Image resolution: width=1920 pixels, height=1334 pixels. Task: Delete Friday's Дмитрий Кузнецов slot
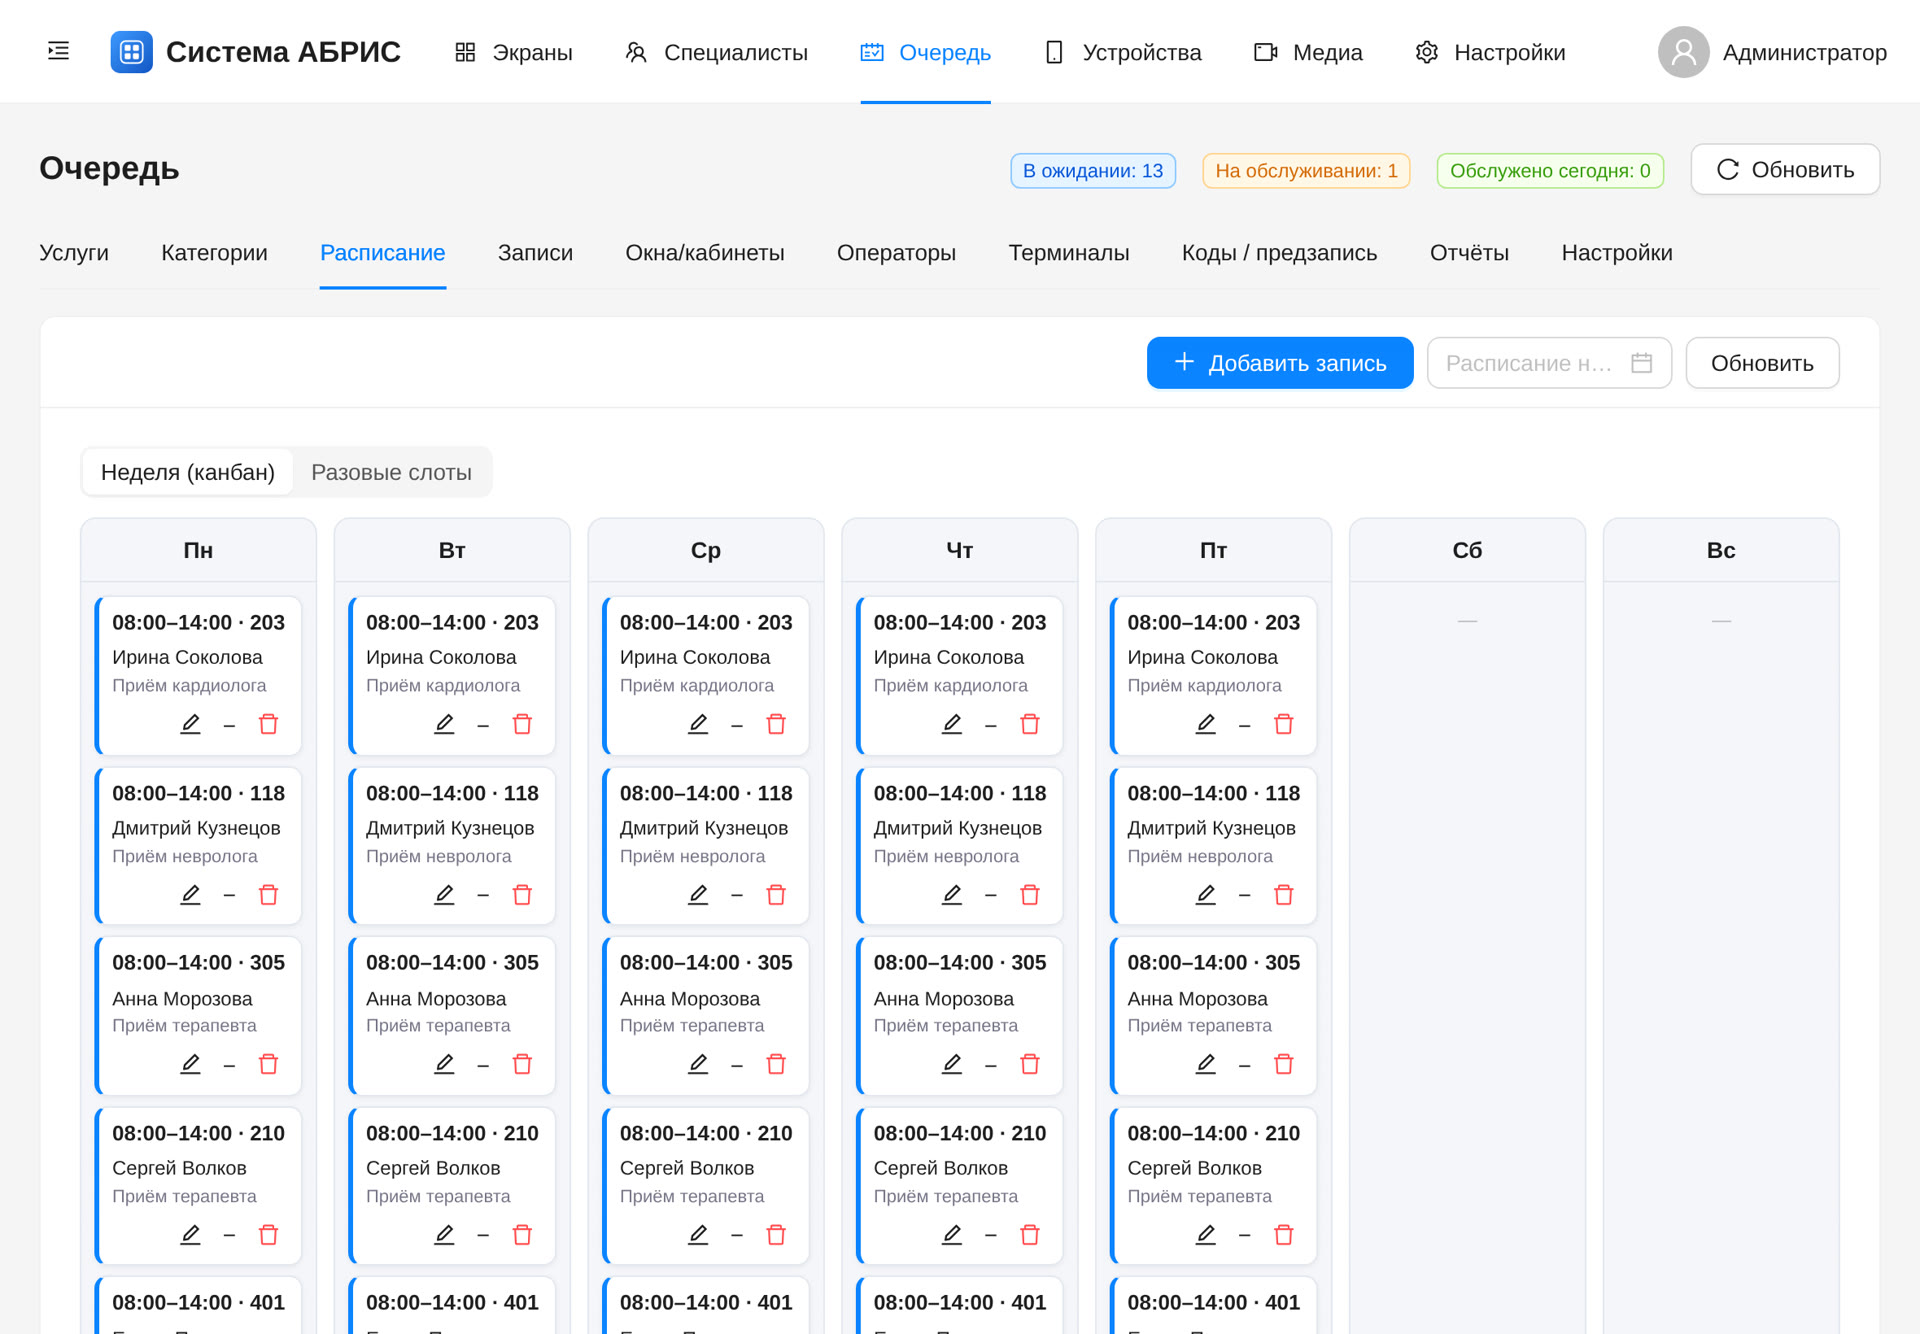(1284, 894)
